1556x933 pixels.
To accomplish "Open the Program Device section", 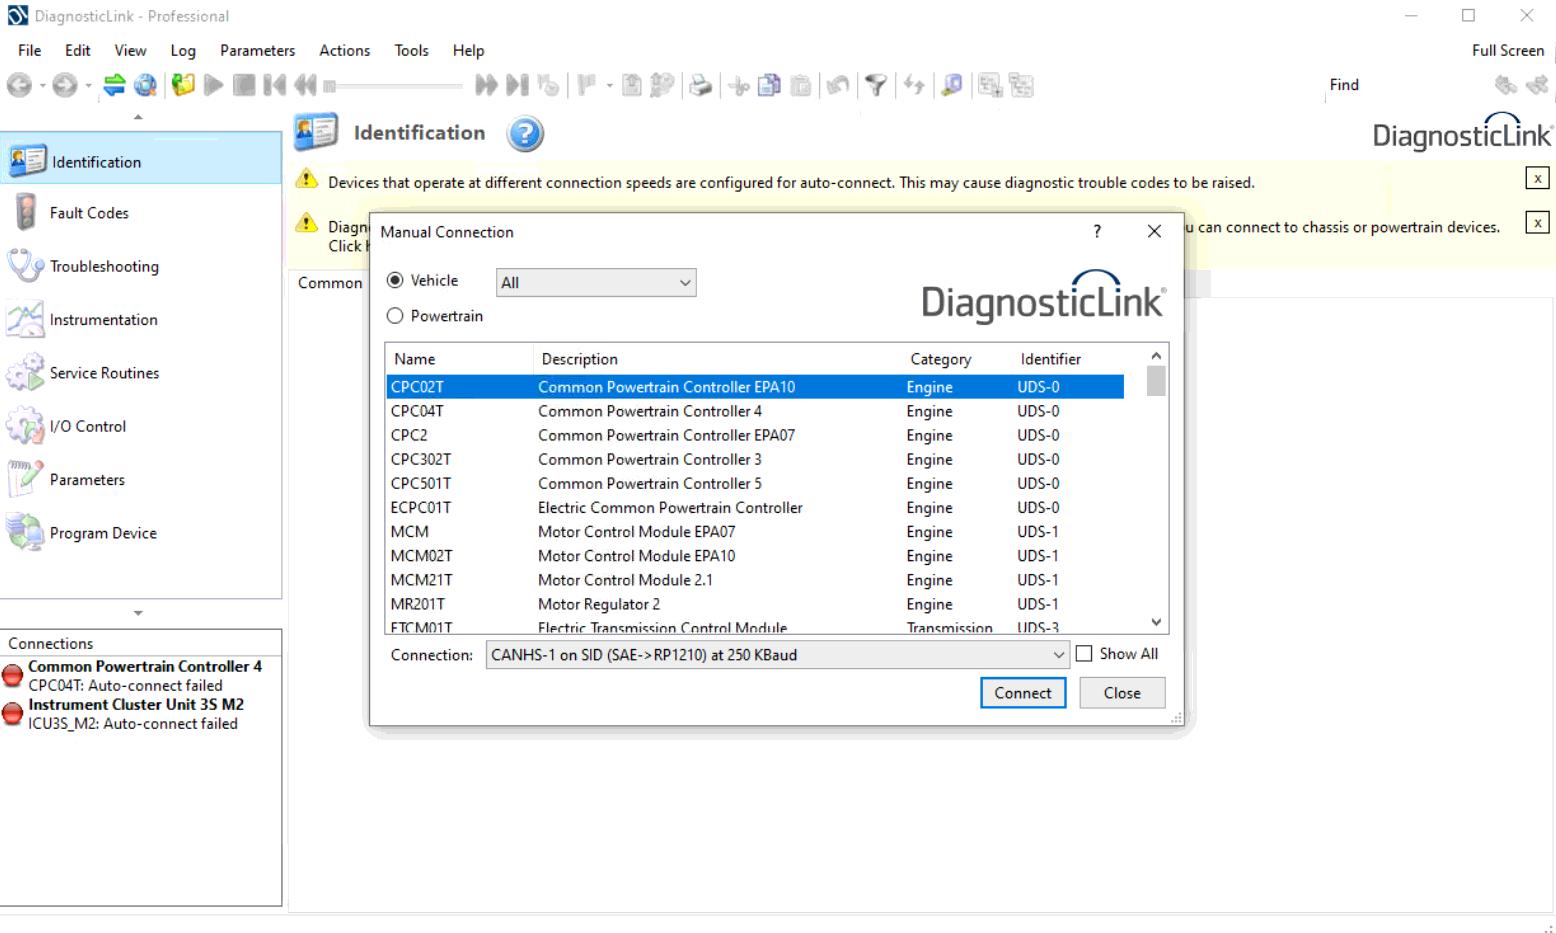I will (103, 533).
